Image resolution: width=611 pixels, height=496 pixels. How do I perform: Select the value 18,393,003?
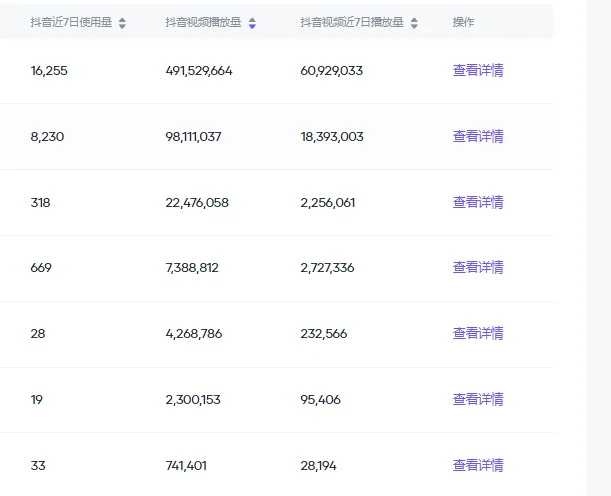(332, 137)
